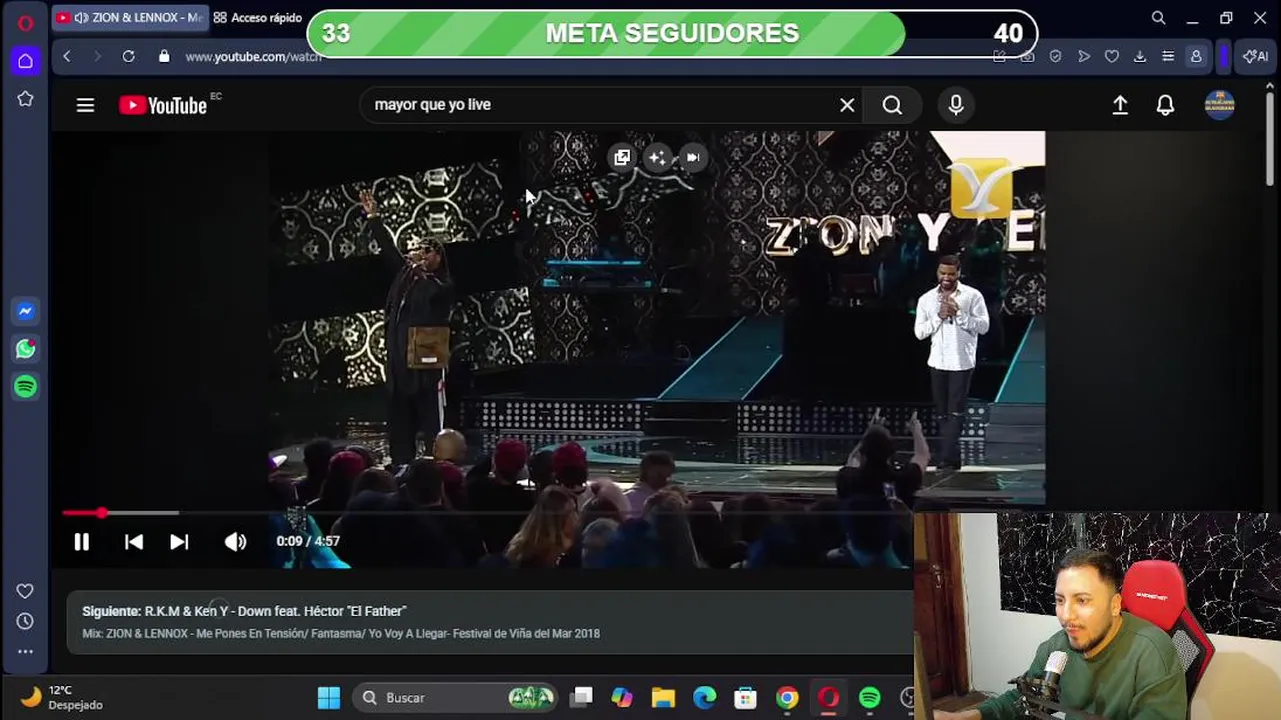Viewport: 1281px width, 720px height.
Task: Click the taskbar Buscar search box
Action: [x=455, y=698]
